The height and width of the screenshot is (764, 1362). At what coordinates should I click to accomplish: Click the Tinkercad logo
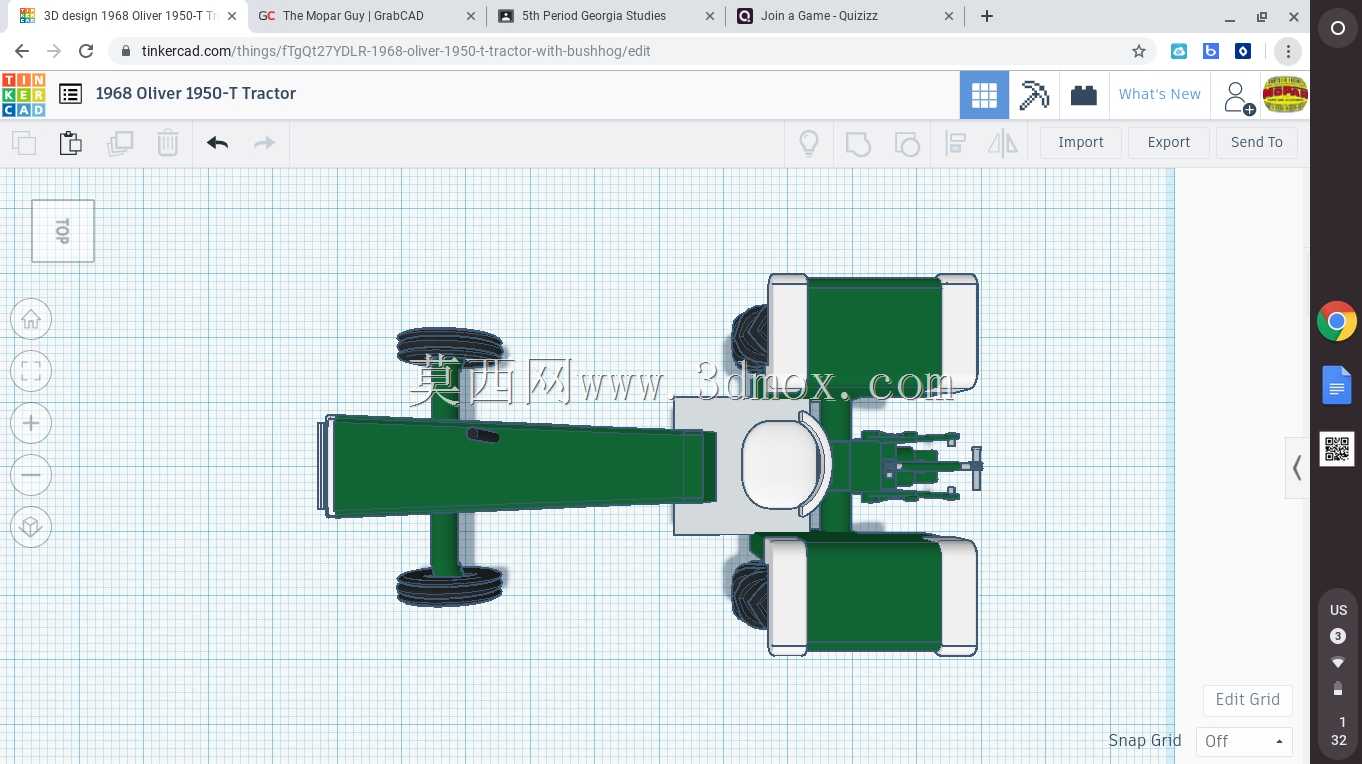pos(23,94)
